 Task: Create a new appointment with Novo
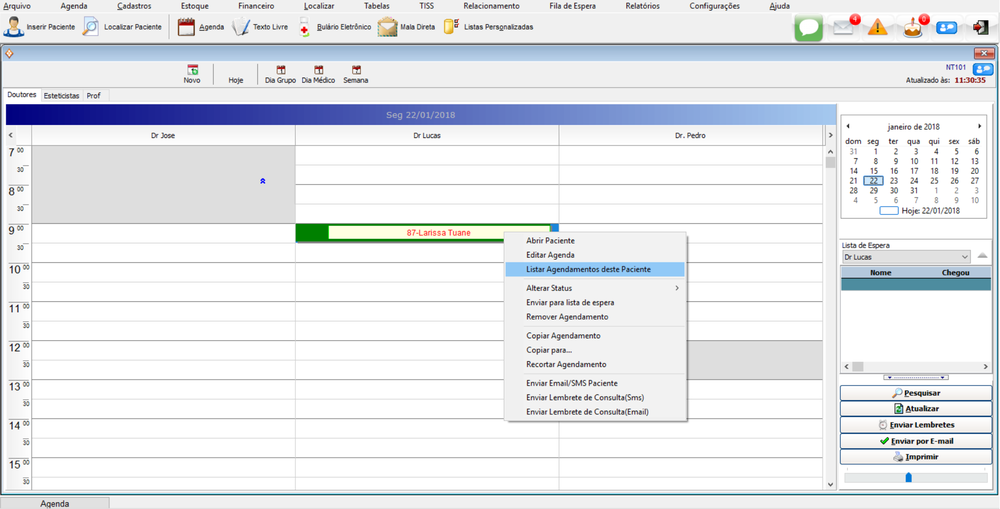coord(192,74)
